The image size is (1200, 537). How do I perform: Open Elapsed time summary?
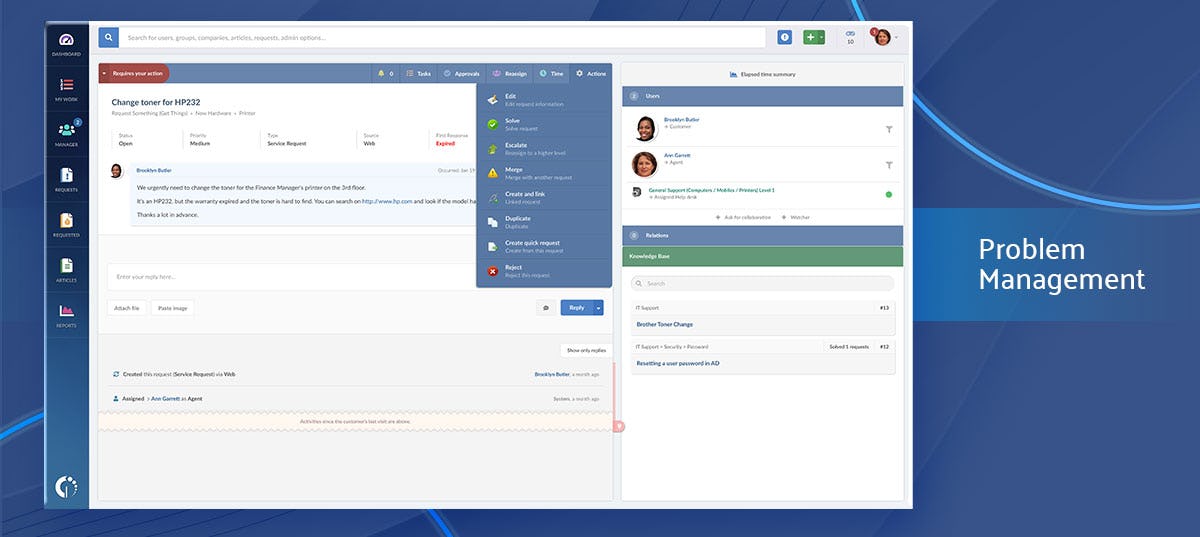(762, 74)
